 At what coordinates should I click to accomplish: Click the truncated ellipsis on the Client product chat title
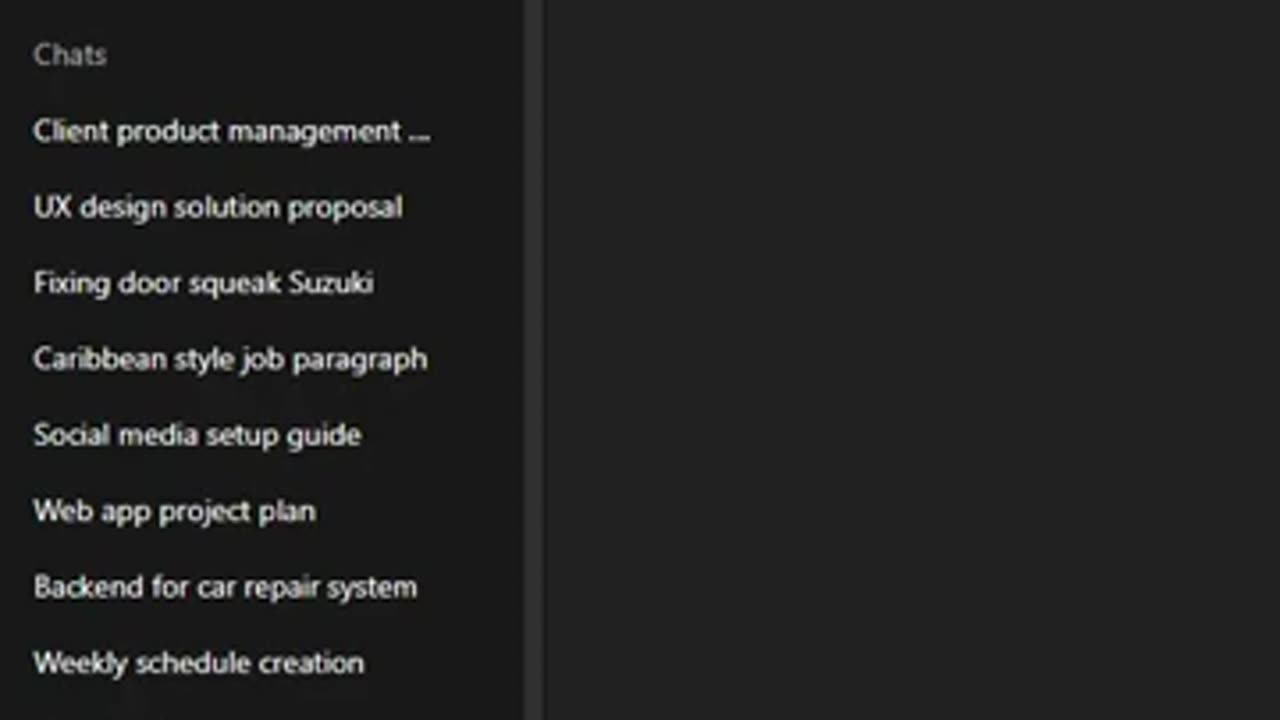pyautogui.click(x=419, y=133)
